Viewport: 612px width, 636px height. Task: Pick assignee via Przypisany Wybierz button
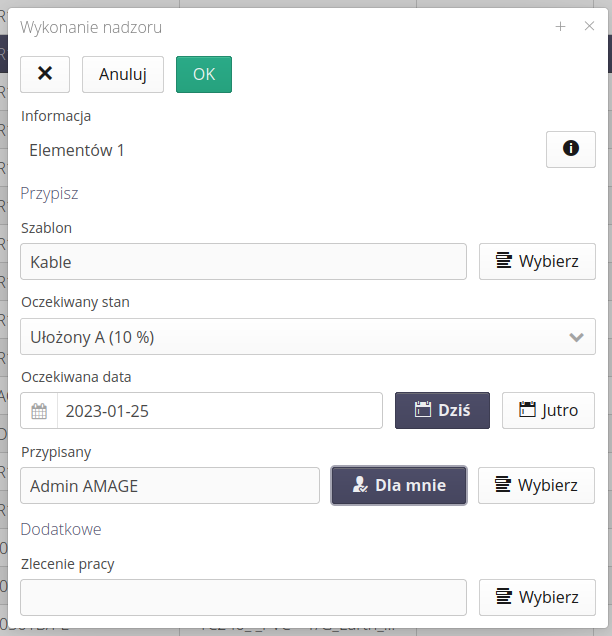point(537,486)
